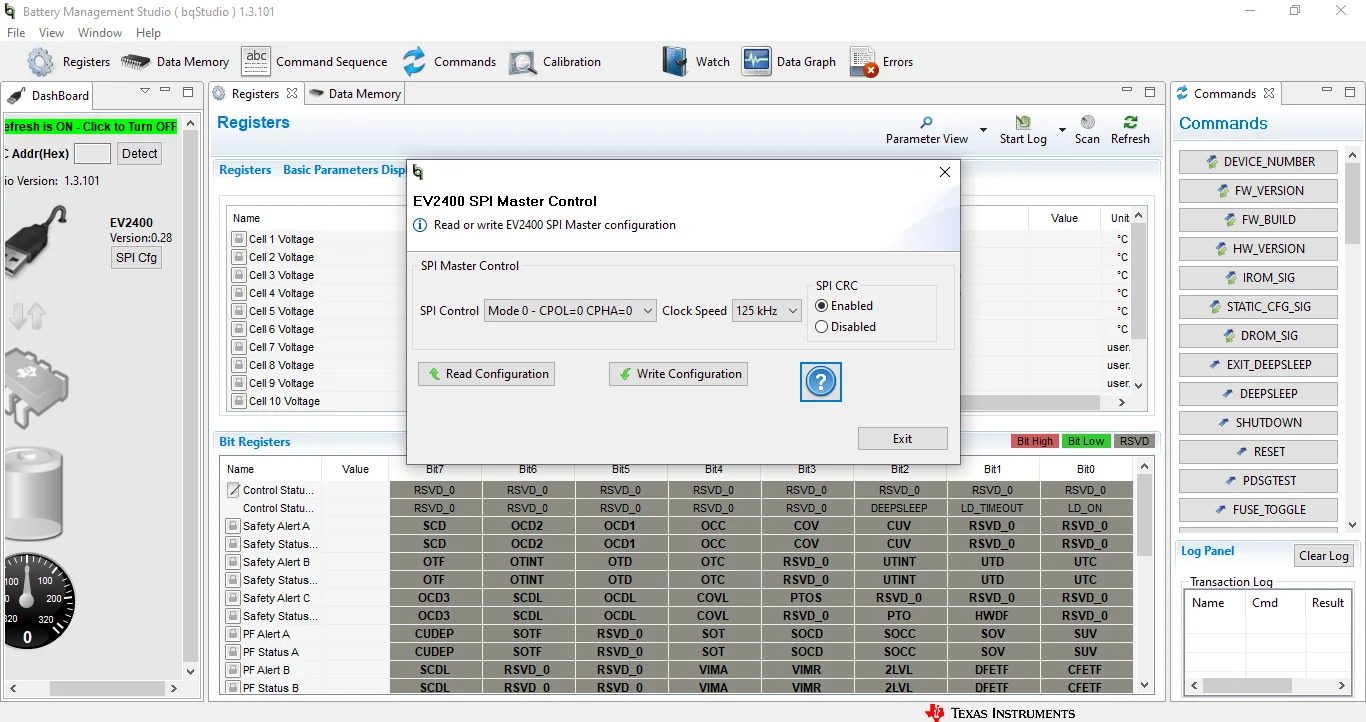Click the lock icon beside Cell 1 Voltage
1366x722 pixels.
coord(239,239)
